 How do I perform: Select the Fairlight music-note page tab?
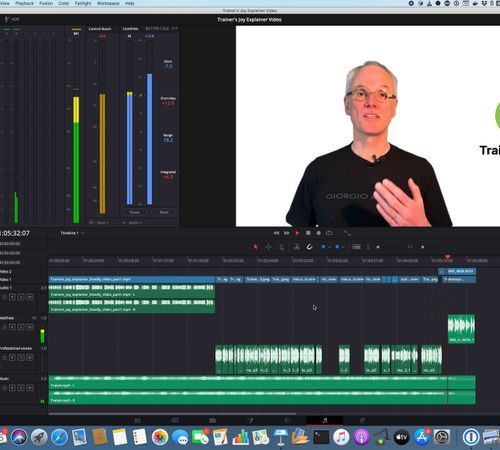pos(325,421)
